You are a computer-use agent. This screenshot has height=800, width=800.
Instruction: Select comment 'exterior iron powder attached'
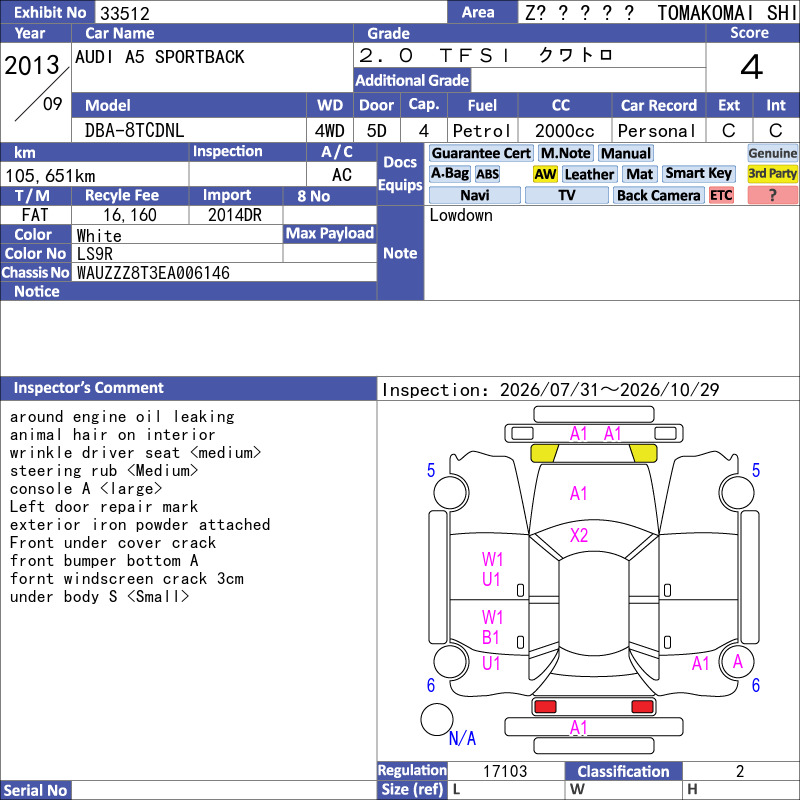(x=140, y=524)
